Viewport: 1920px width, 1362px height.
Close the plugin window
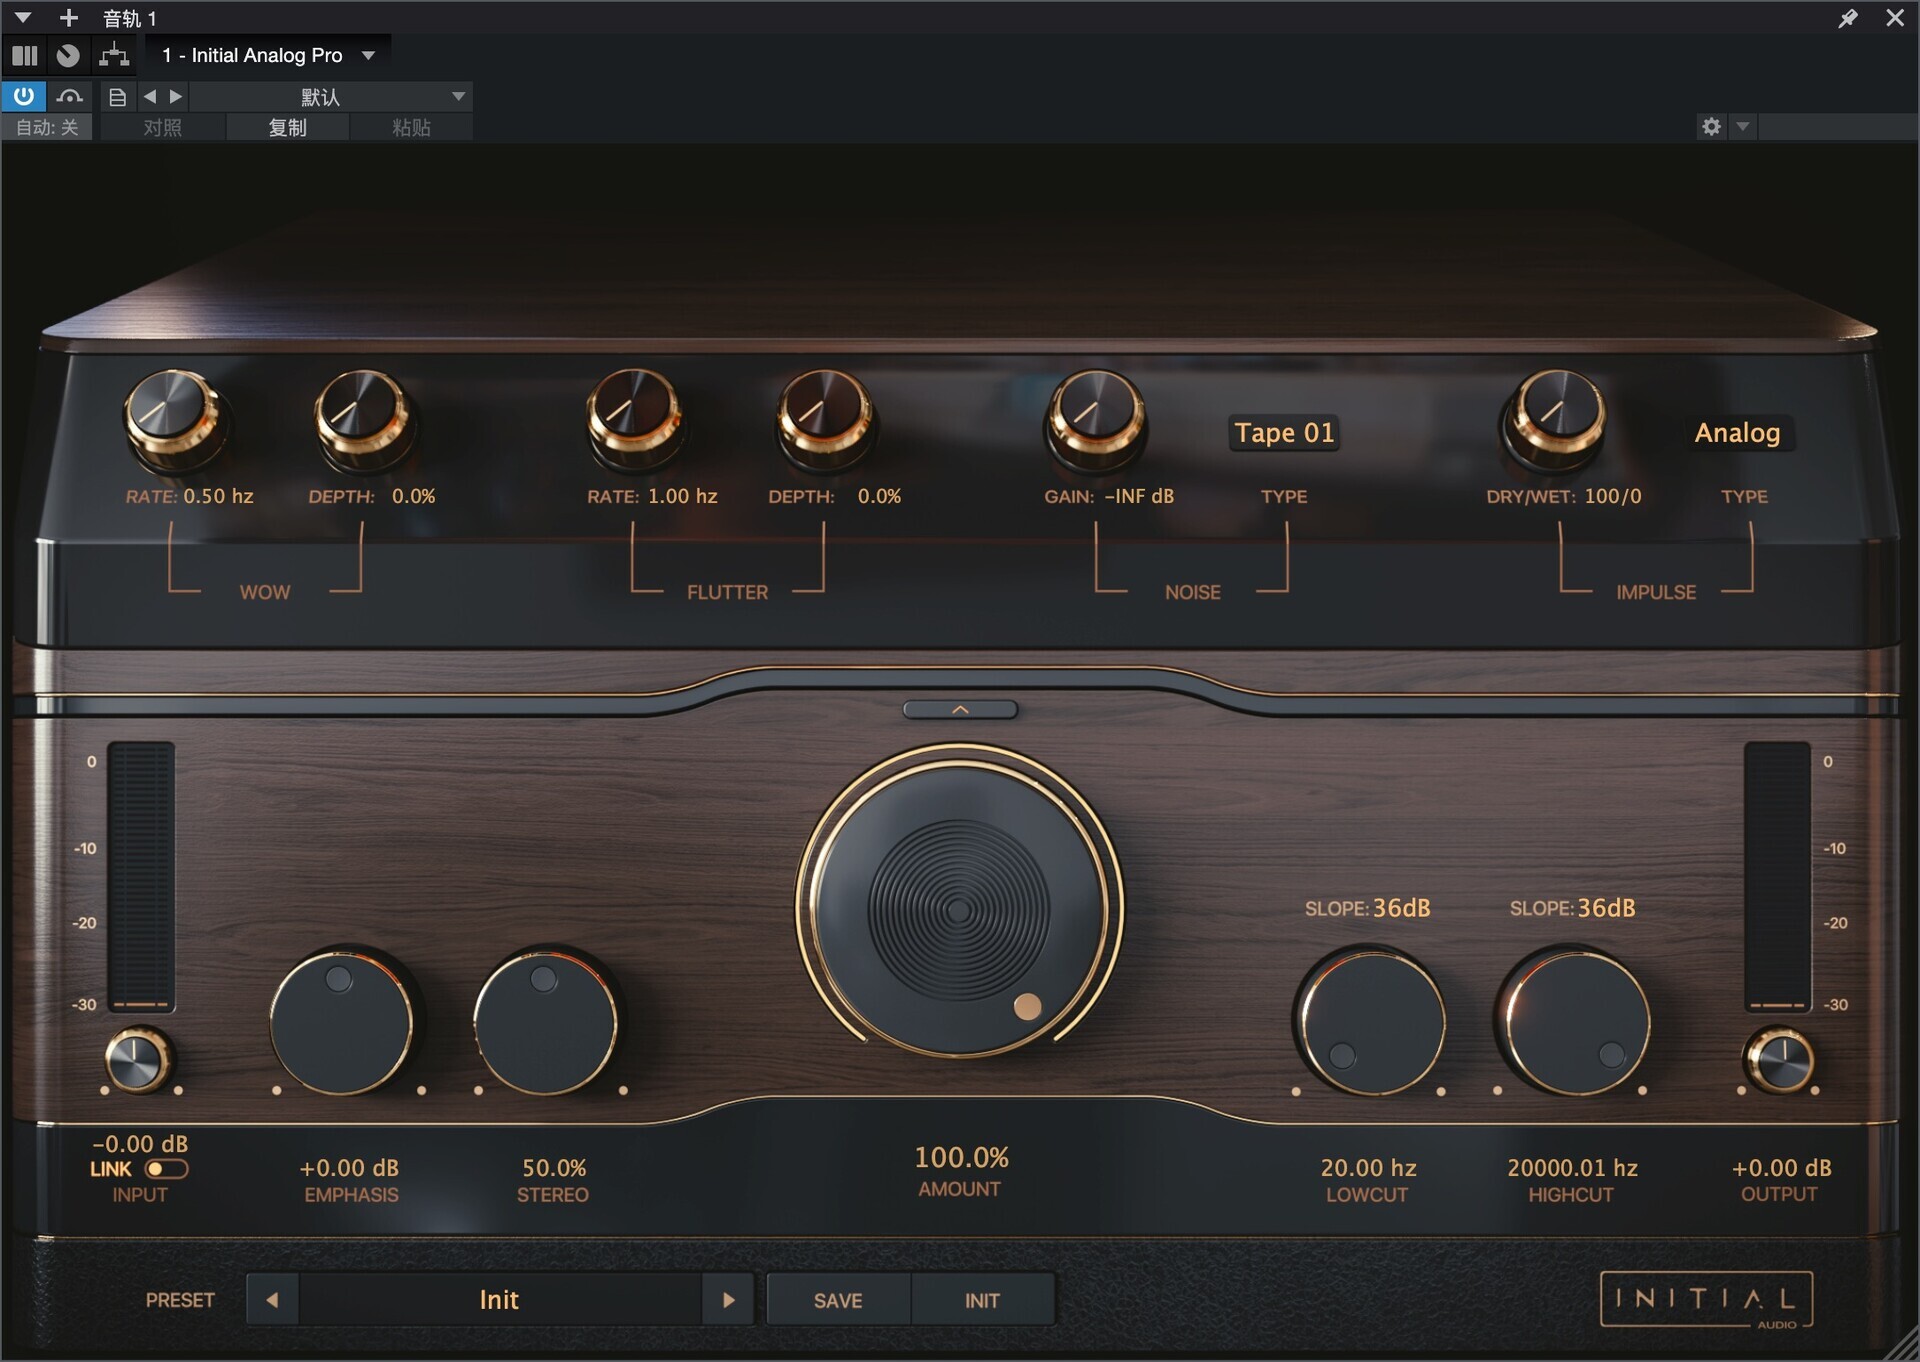pos(1895,17)
